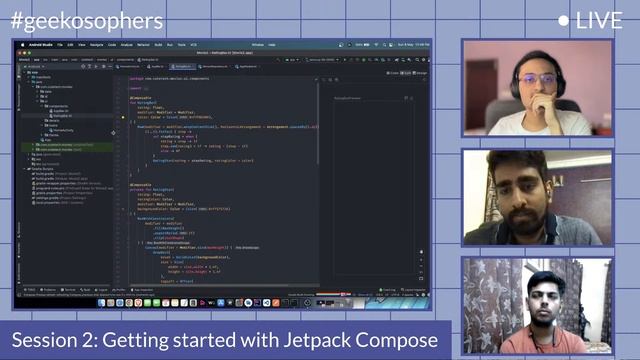This screenshot has height=360, width=640.
Task: Open the App Inspection tool window
Action: point(142,290)
